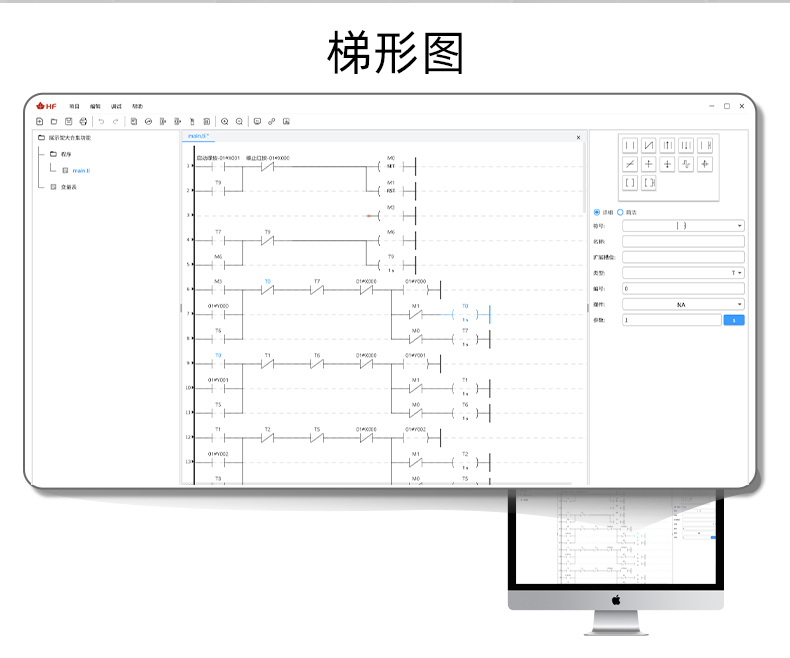
Task: Select the 简洁 radio button
Action: (620, 212)
